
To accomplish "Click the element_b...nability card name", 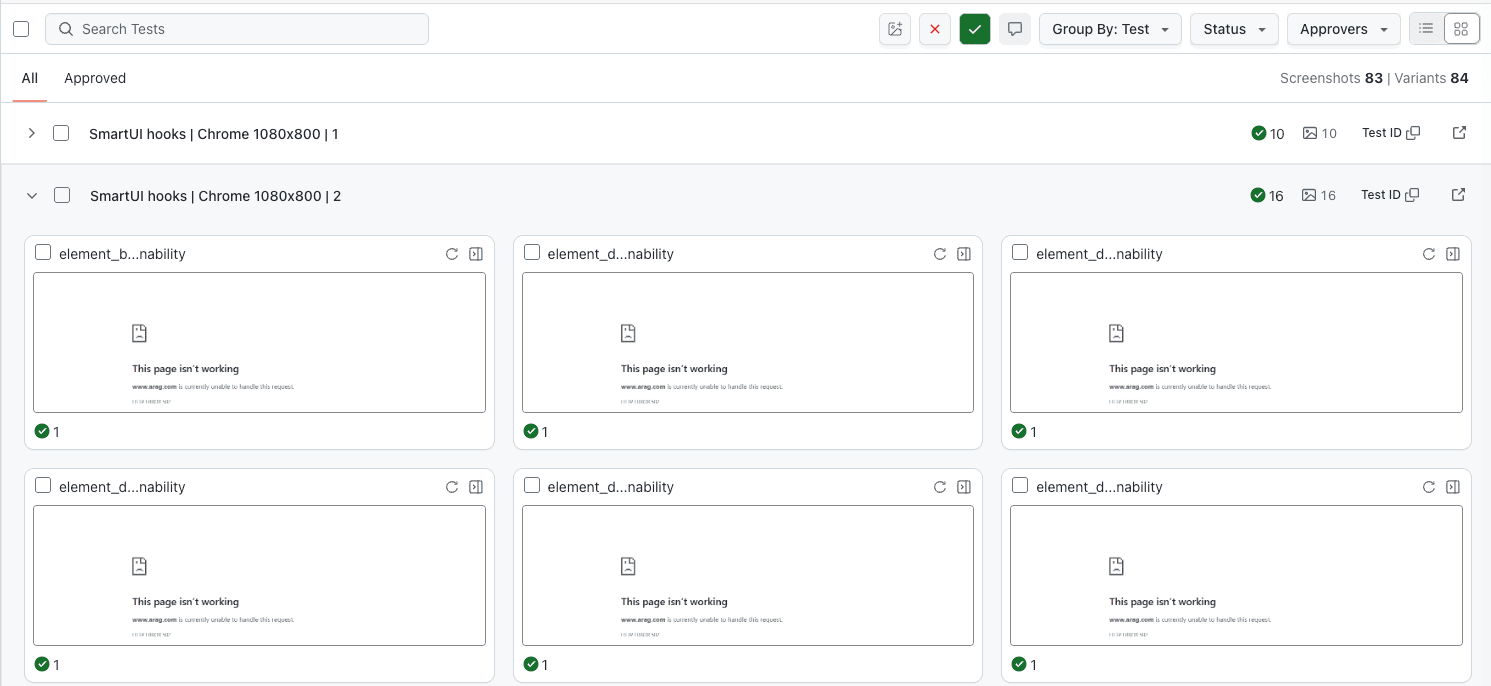I will (122, 254).
